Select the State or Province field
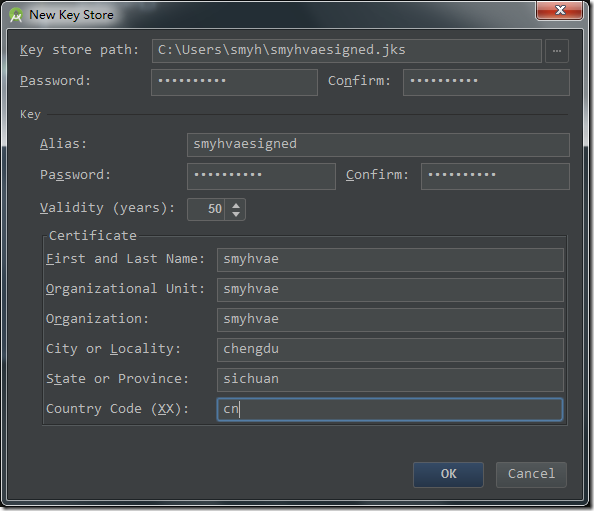The width and height of the screenshot is (594, 511). pyautogui.click(x=390, y=380)
